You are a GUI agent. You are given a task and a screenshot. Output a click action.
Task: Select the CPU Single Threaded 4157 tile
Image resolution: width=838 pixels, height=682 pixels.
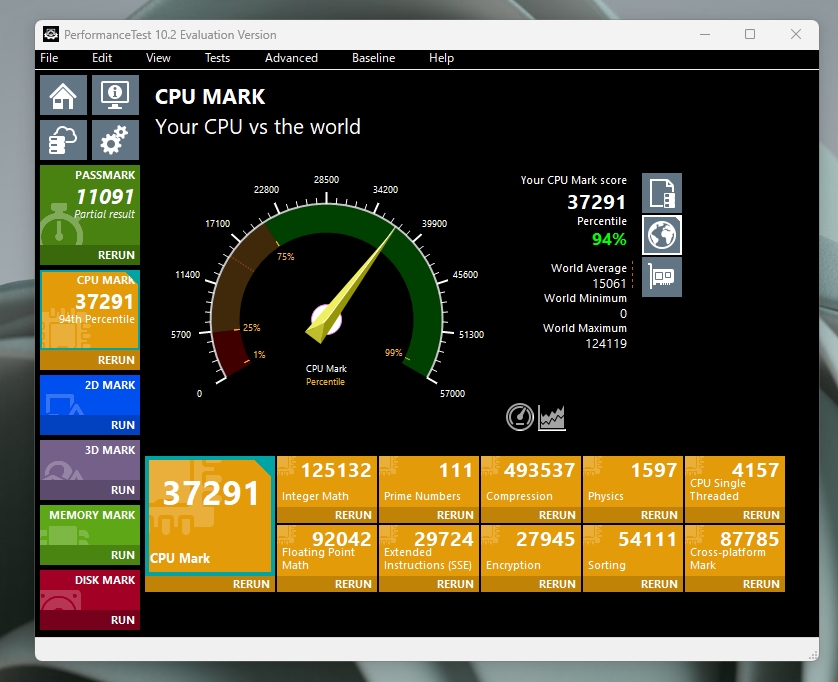pos(735,482)
